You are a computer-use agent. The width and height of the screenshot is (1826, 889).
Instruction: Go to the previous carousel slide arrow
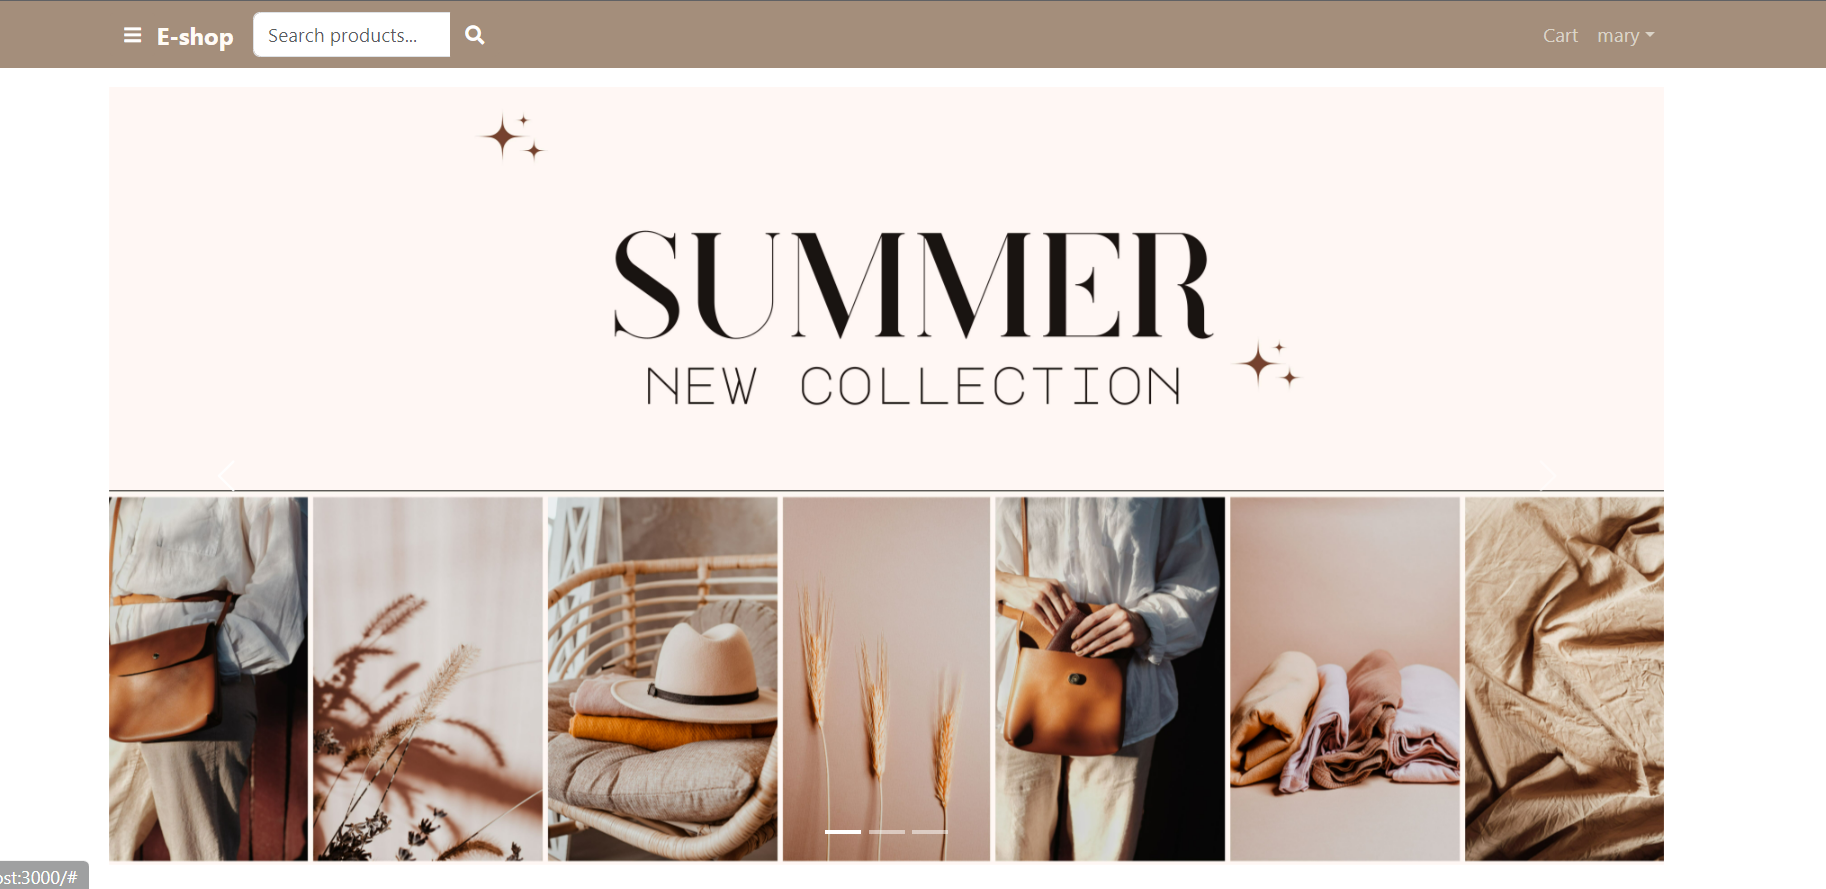[x=227, y=474]
